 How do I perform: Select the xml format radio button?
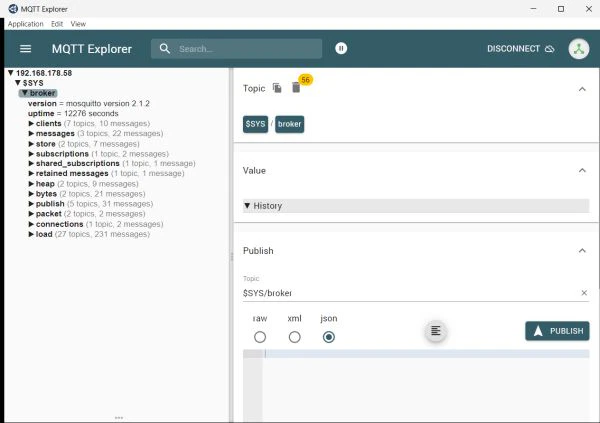pos(294,337)
